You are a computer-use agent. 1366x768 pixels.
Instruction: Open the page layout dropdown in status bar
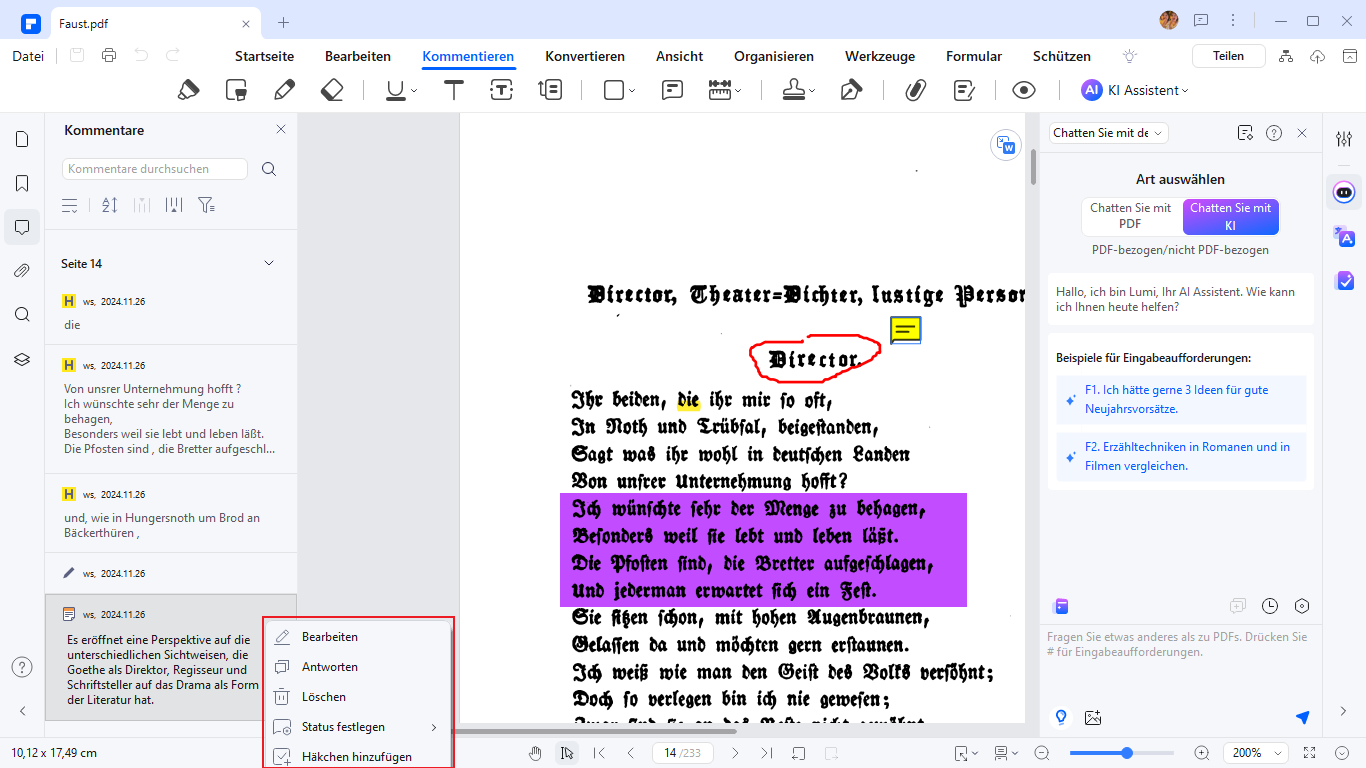(1007, 753)
